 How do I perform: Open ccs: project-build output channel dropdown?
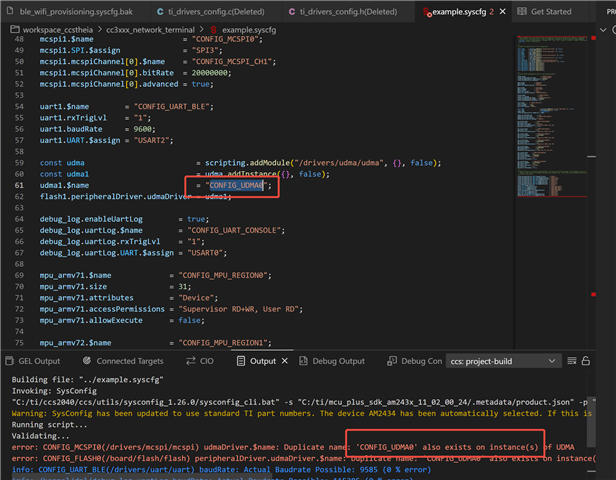pos(503,361)
